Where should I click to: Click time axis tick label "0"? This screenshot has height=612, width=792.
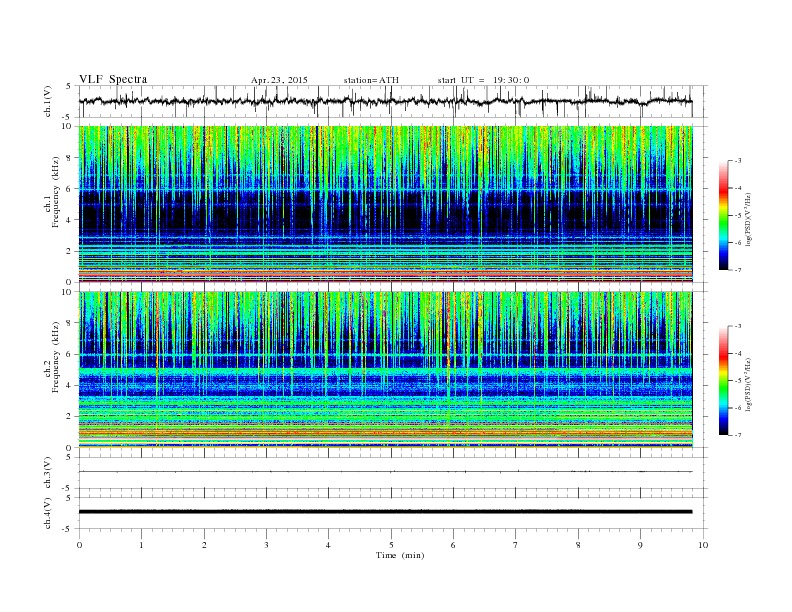tap(79, 545)
